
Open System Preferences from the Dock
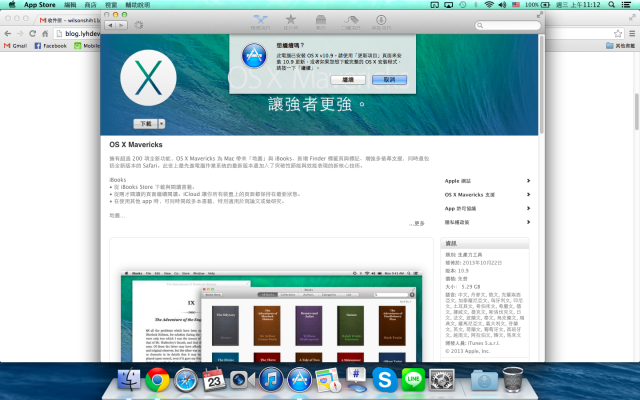[442, 380]
